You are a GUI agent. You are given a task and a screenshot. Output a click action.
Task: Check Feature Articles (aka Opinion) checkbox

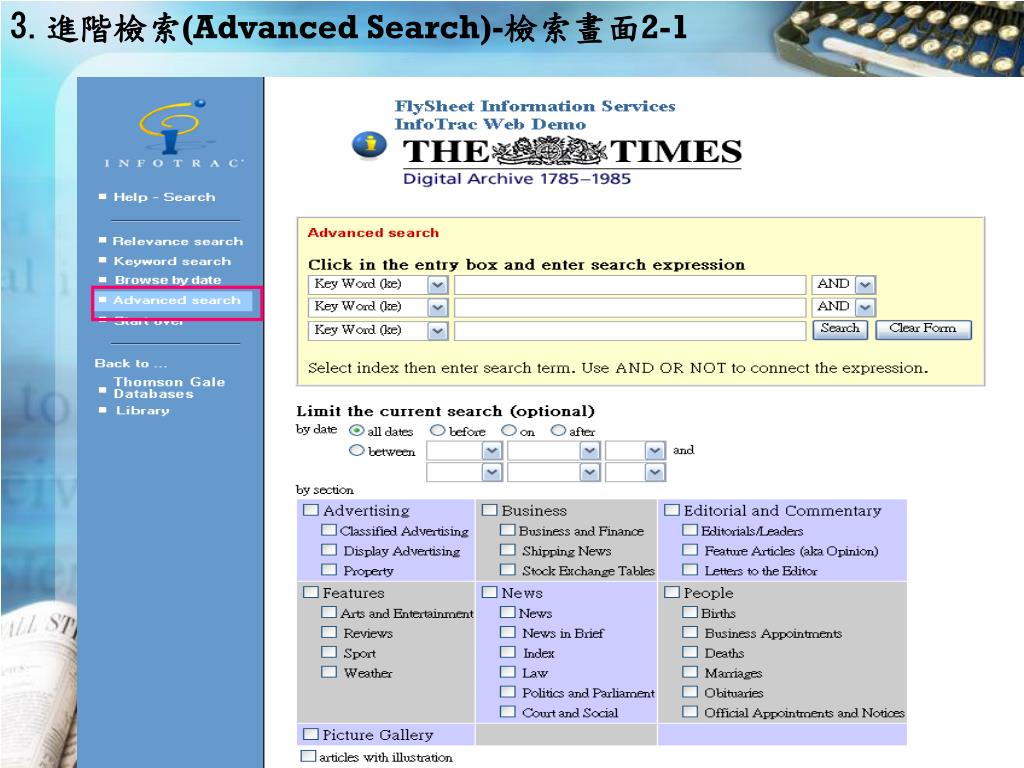click(690, 550)
